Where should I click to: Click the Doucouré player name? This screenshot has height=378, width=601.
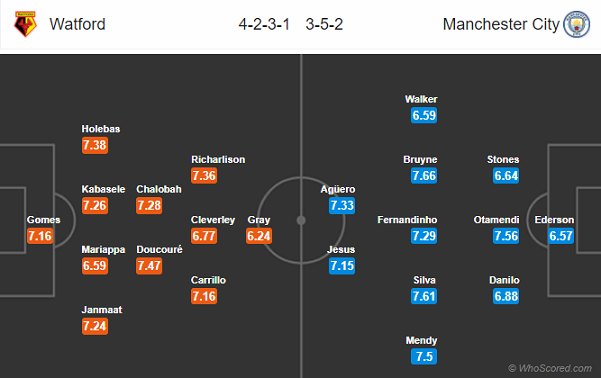click(159, 250)
